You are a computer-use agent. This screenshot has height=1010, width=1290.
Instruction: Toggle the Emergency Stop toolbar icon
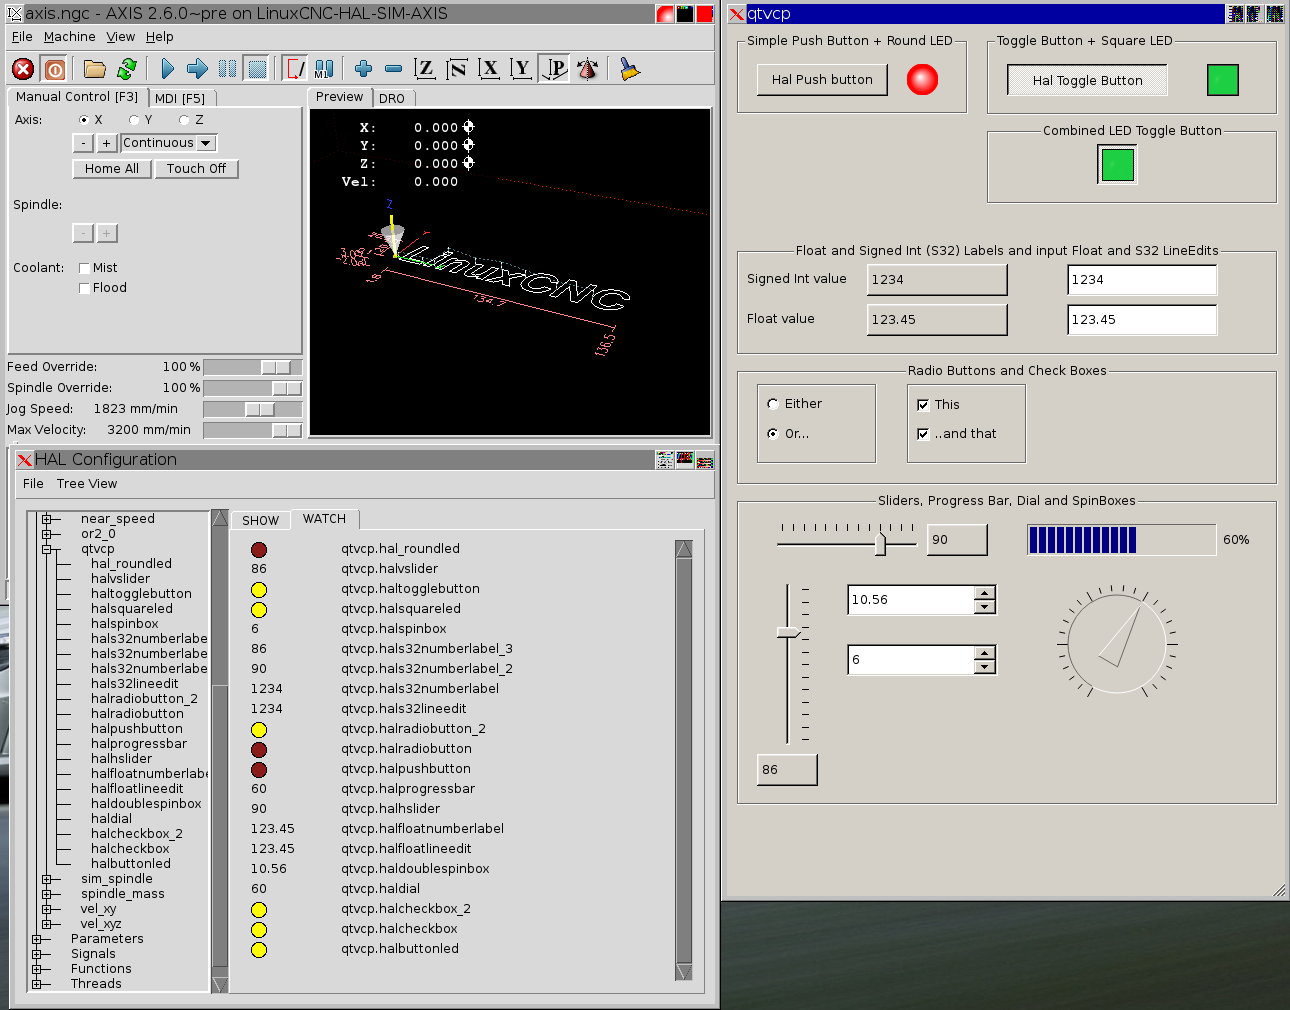pos(23,69)
